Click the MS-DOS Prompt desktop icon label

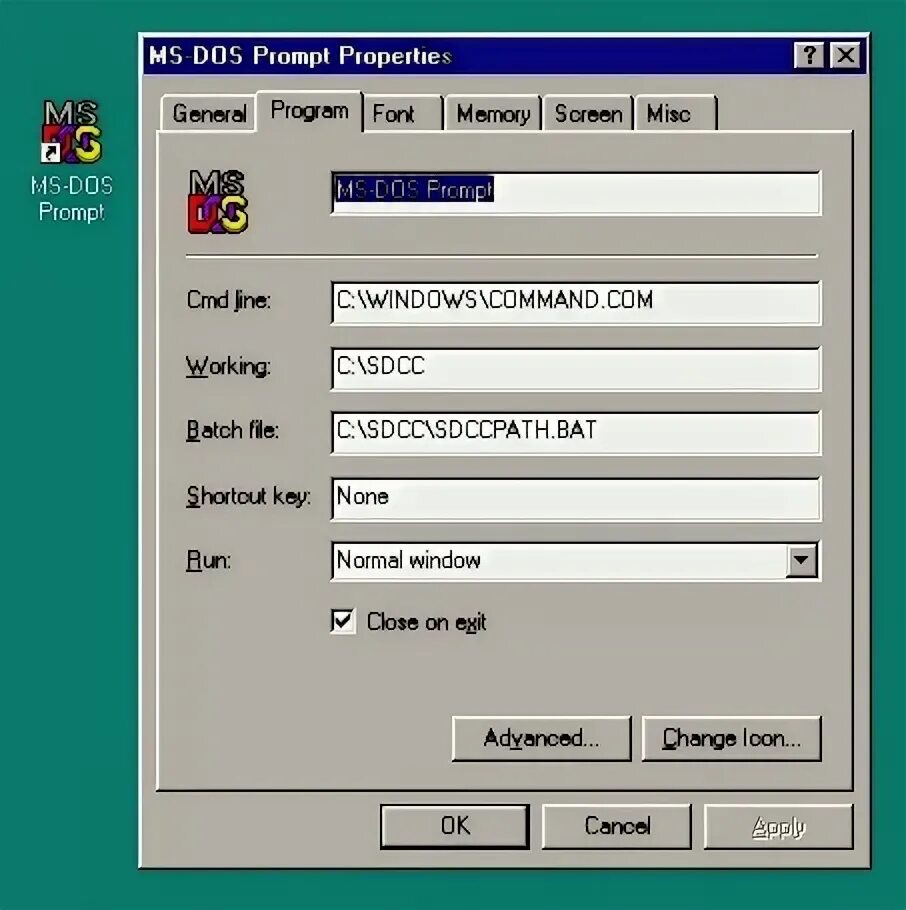point(72,199)
